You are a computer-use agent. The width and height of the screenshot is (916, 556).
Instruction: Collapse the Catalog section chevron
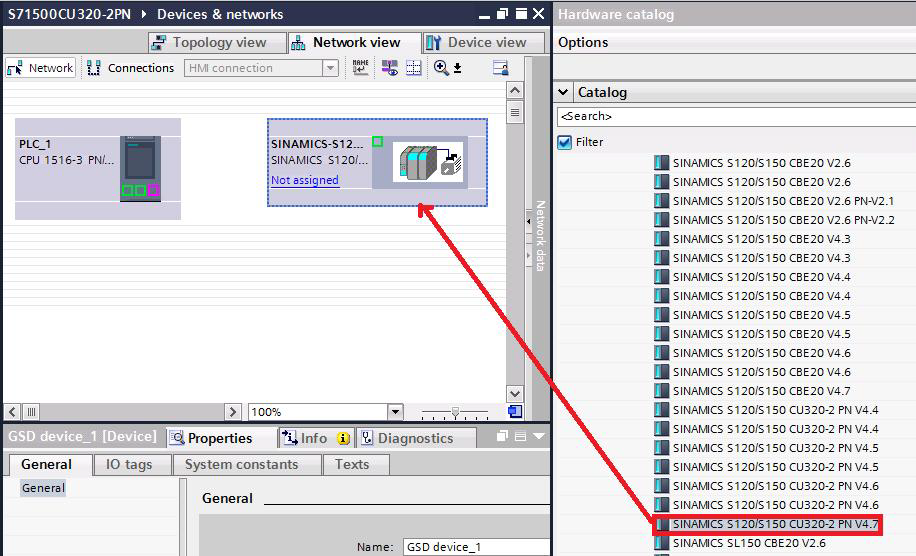click(x=563, y=92)
